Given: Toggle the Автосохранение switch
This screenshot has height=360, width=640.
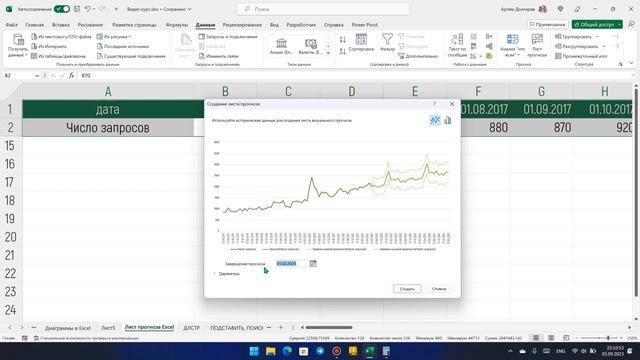Looking at the screenshot, I should coord(62,9).
